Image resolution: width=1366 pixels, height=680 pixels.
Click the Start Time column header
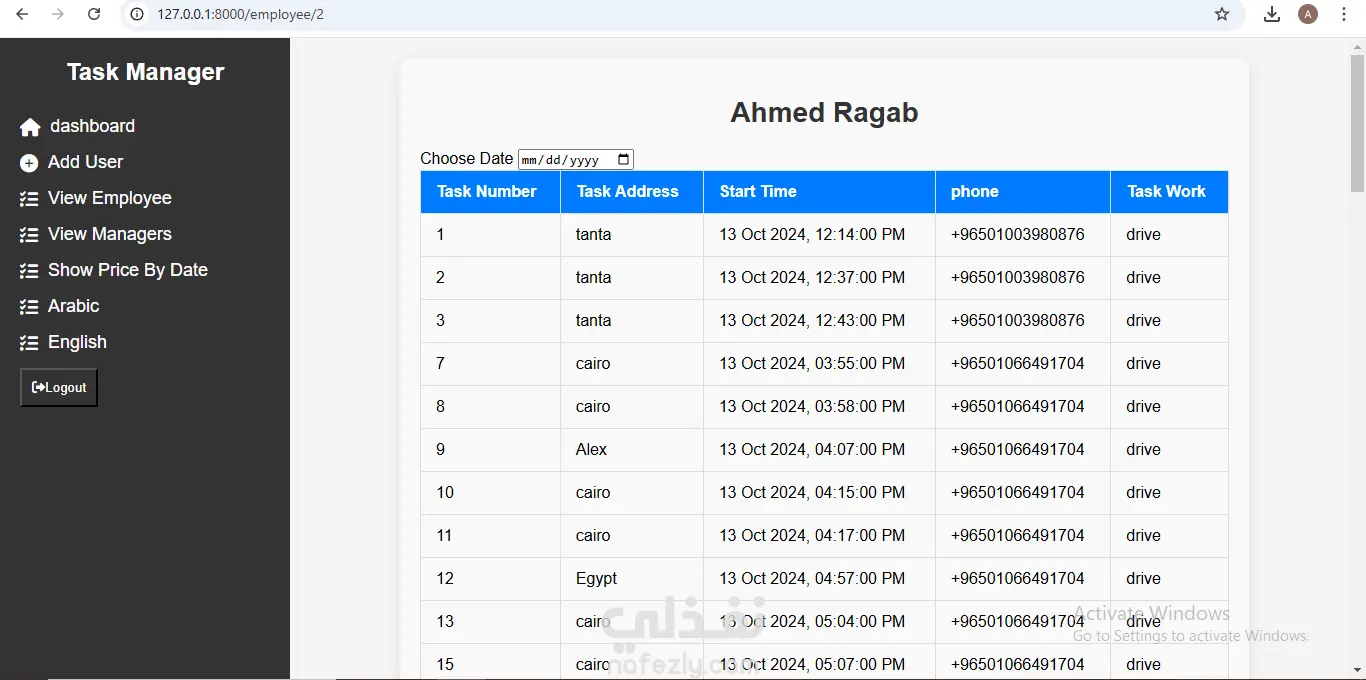pyautogui.click(x=819, y=192)
